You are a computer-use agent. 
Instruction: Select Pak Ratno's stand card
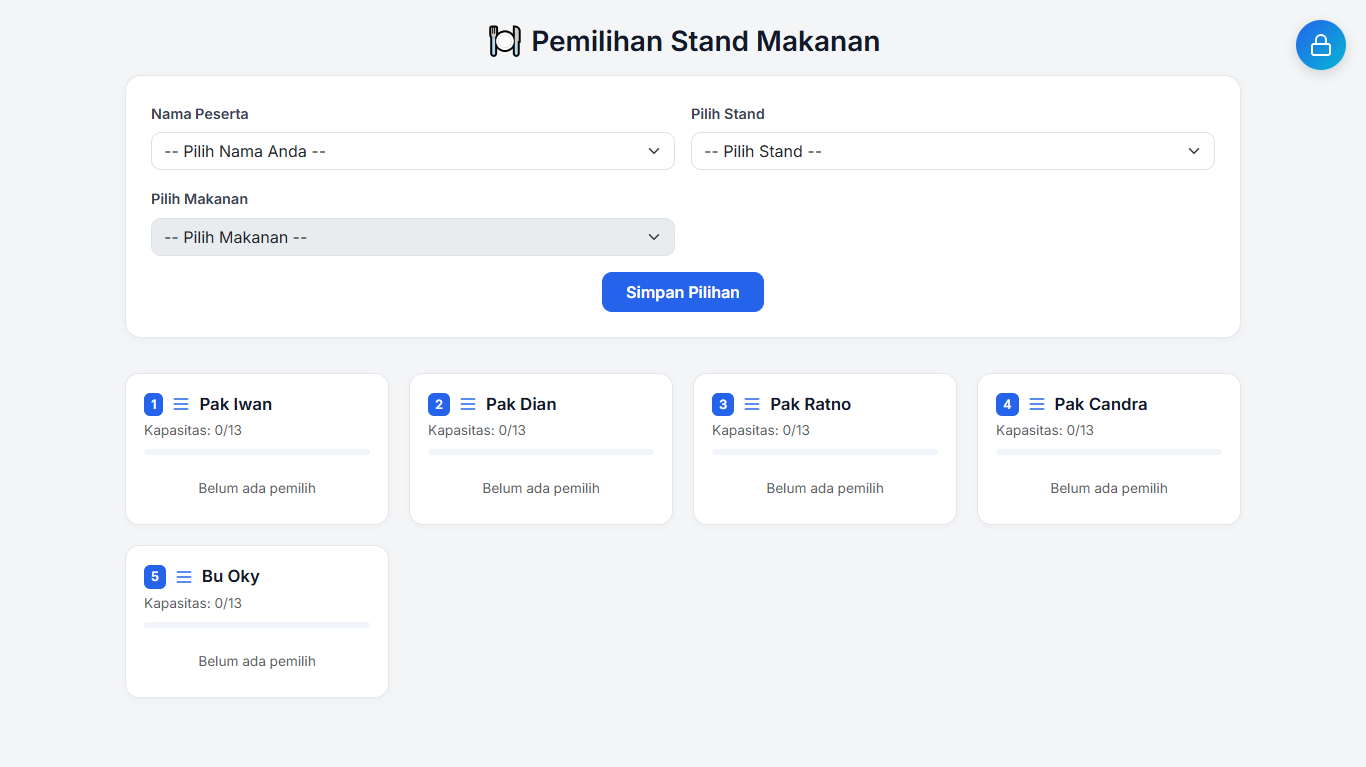(824, 448)
